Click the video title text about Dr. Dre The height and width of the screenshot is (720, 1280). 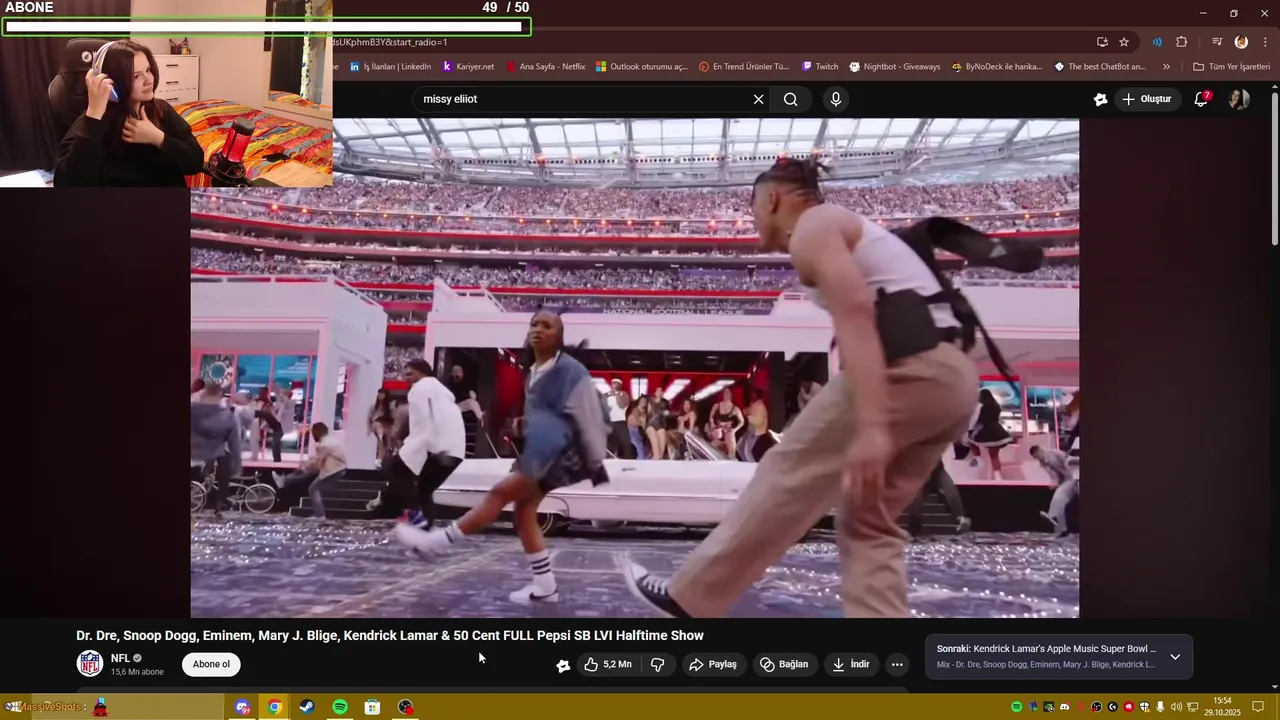(390, 635)
